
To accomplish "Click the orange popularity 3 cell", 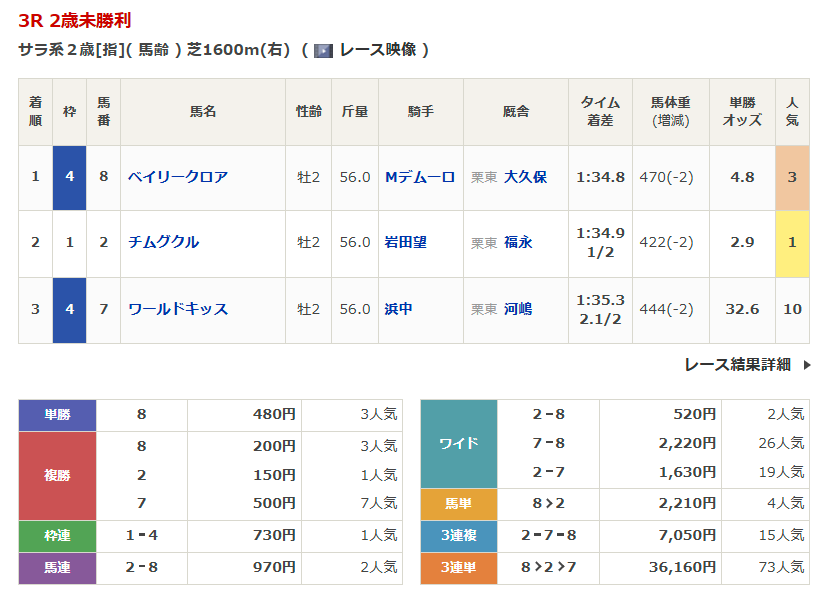I will point(792,177).
